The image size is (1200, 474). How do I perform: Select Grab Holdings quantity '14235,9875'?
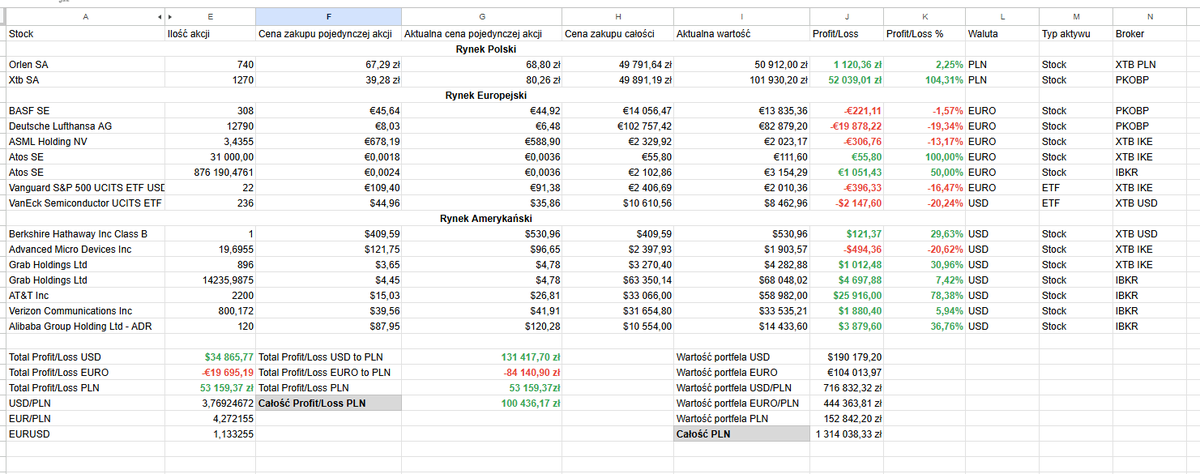[210, 279]
